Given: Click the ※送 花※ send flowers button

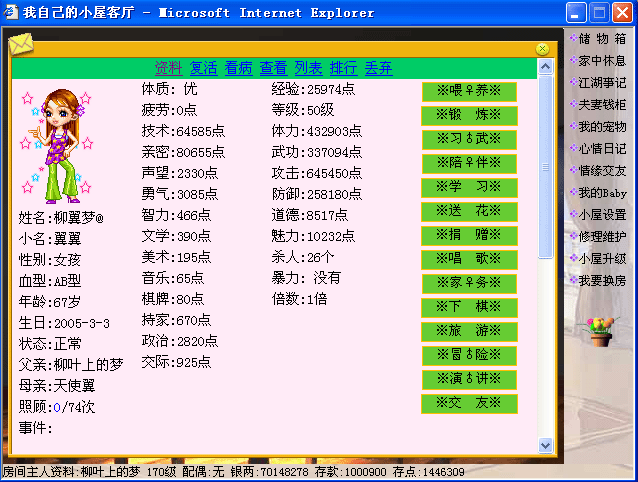Looking at the screenshot, I should pos(469,211).
